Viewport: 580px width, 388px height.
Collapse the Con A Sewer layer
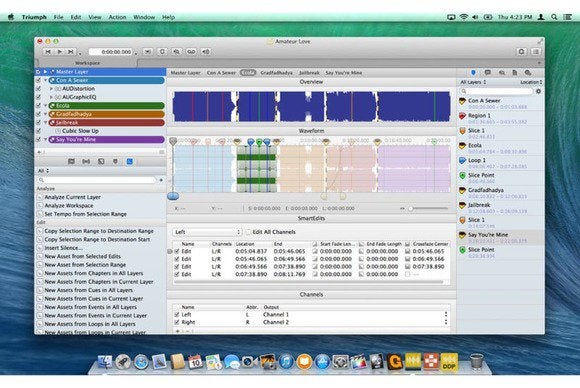[45, 80]
